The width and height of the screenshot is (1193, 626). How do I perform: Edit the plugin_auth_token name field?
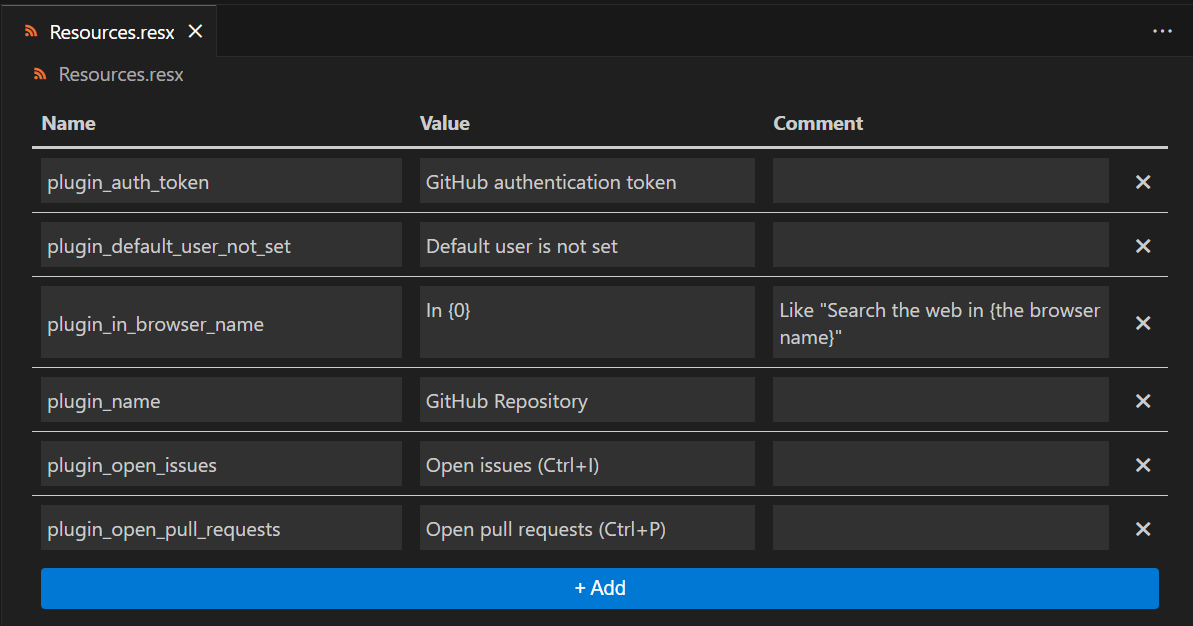click(221, 182)
